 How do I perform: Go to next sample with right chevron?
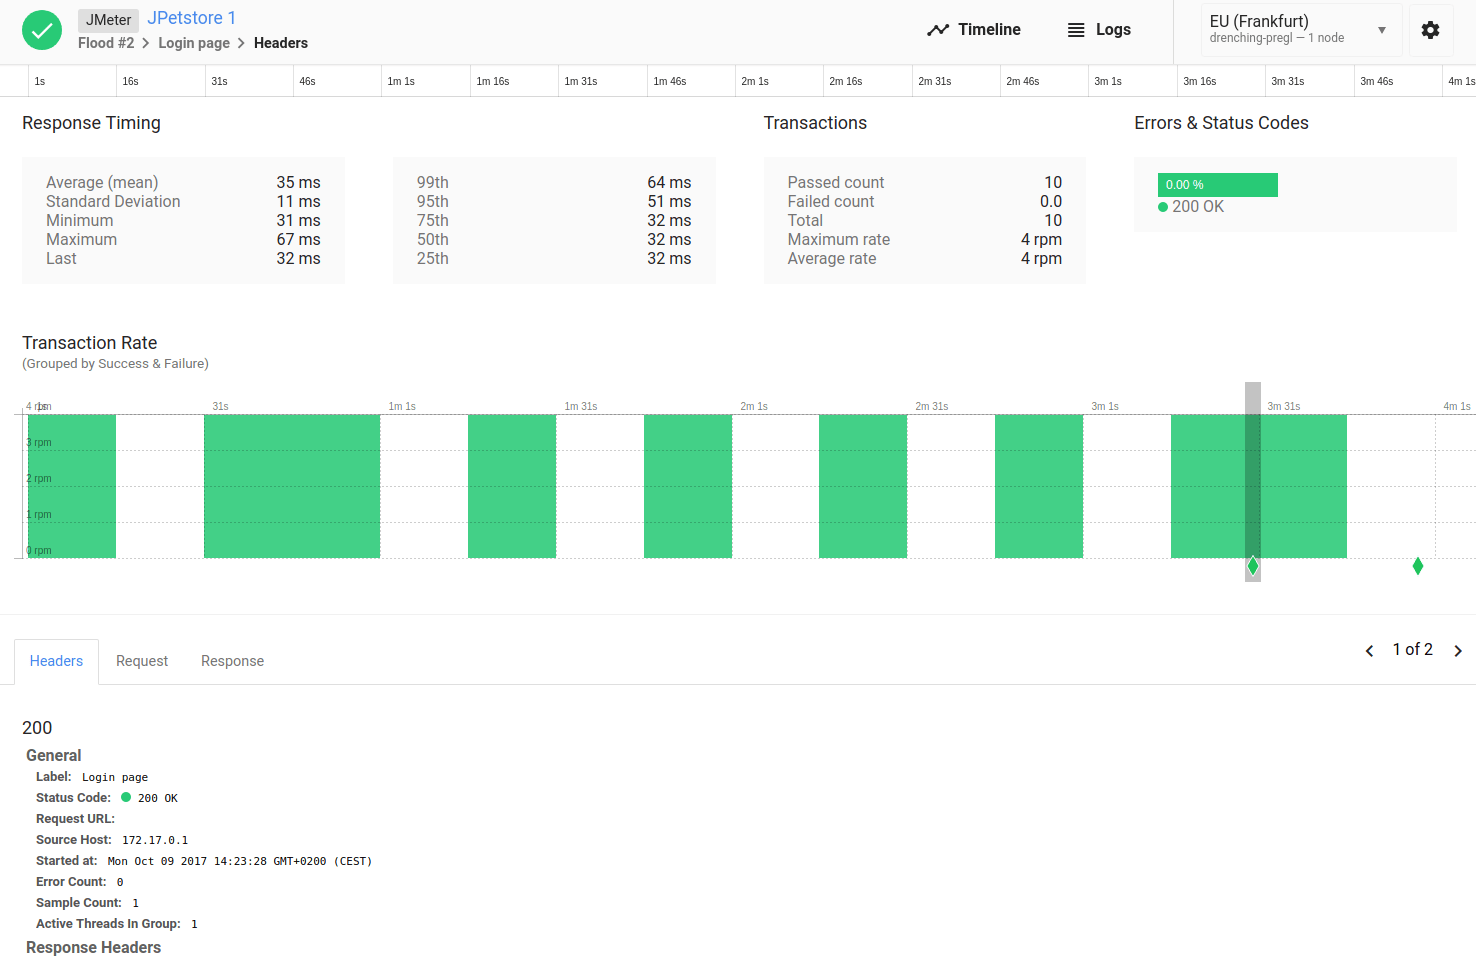tap(1458, 651)
